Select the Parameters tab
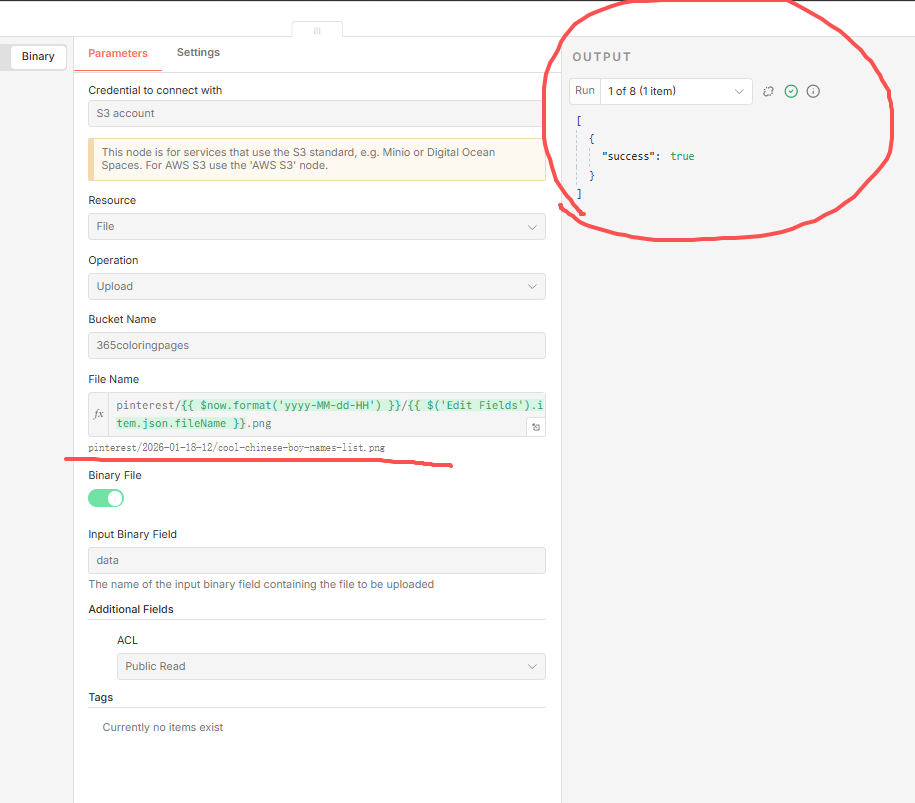Screen dimensions: 915x803 pyautogui.click(x=118, y=54)
